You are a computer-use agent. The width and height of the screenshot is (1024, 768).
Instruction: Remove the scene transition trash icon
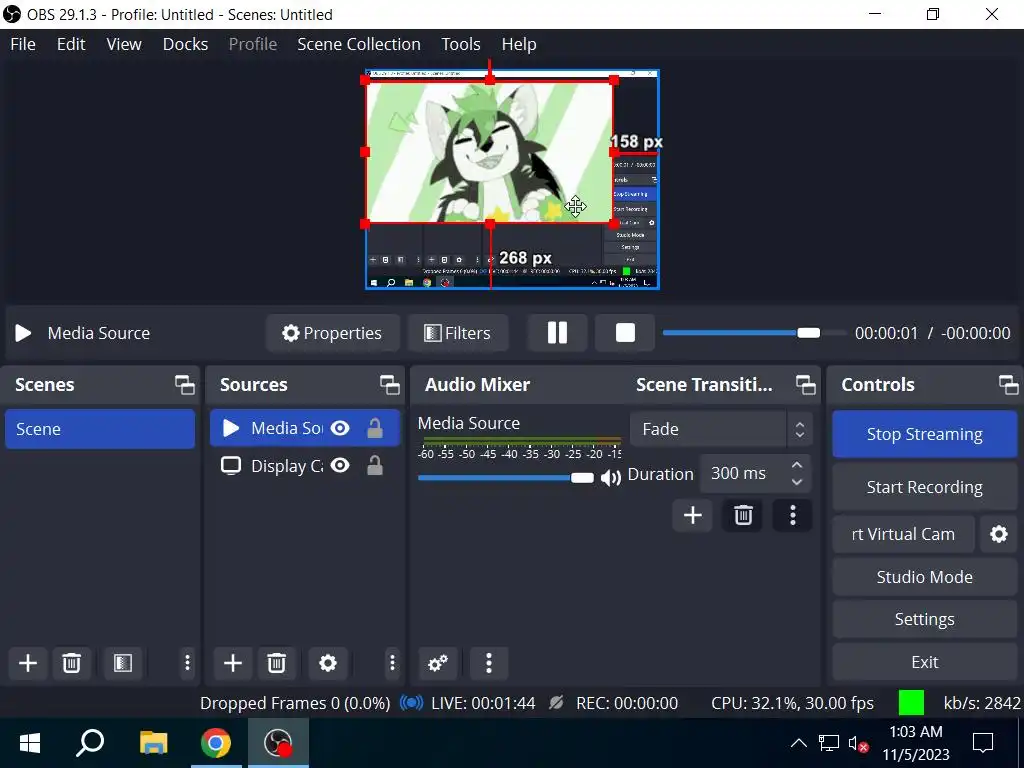click(x=743, y=515)
